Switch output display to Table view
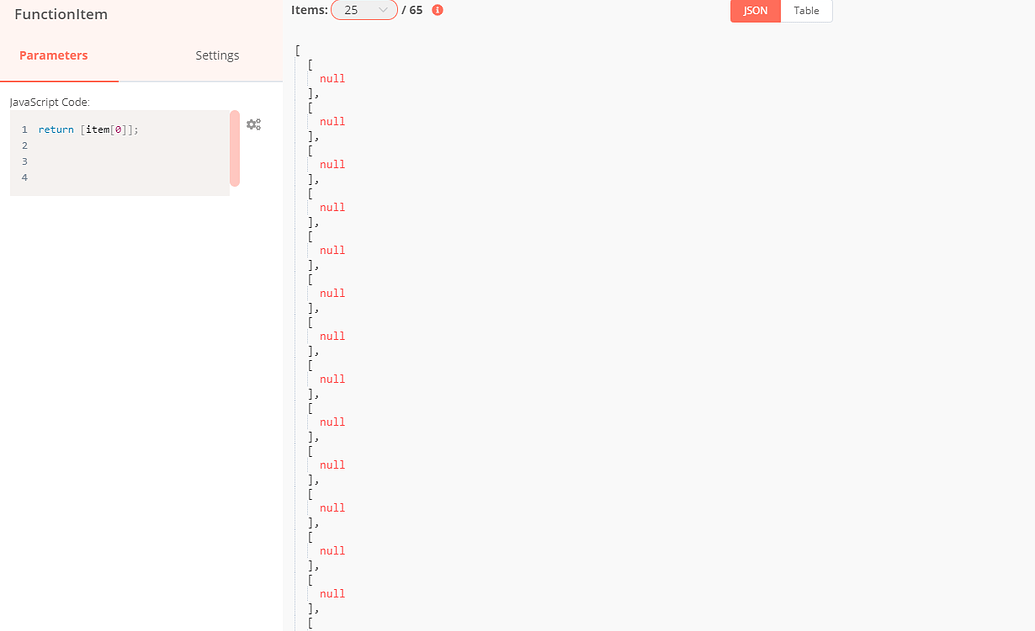1035x631 pixels. (x=806, y=11)
